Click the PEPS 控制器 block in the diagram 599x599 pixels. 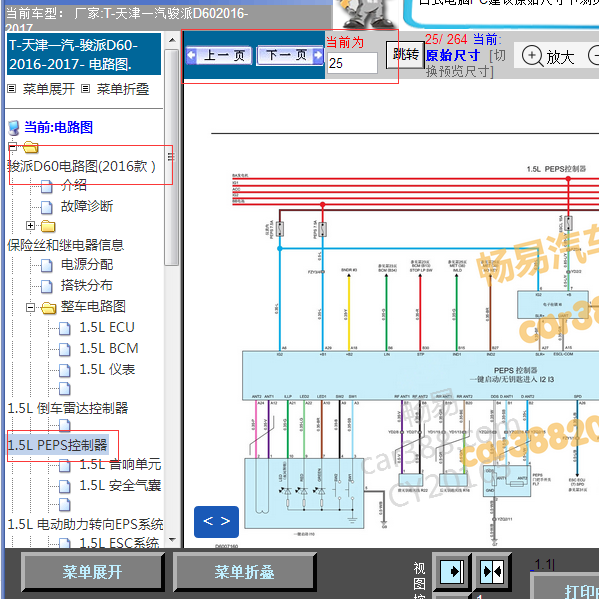(x=420, y=376)
